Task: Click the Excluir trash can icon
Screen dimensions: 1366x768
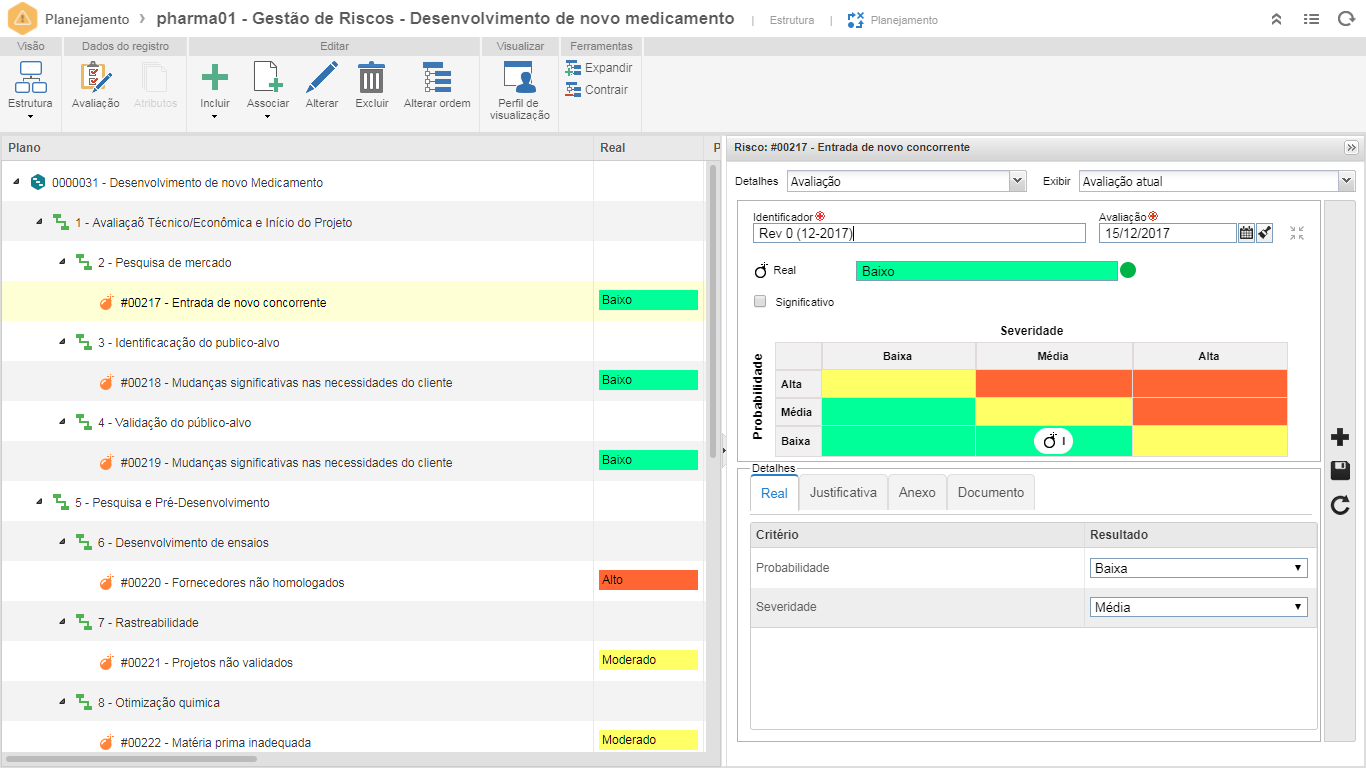Action: [x=372, y=78]
